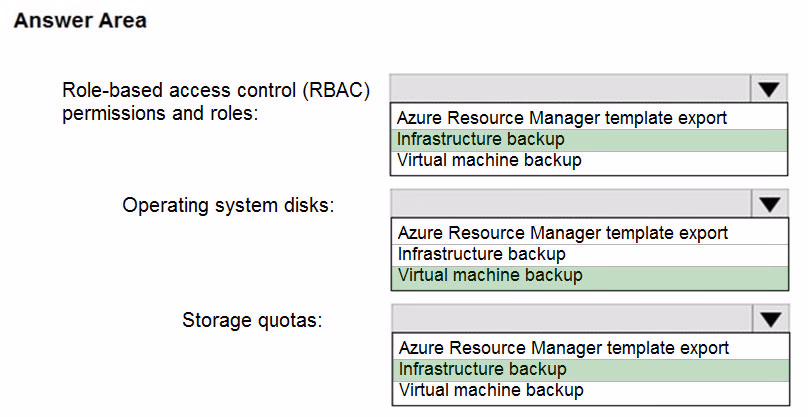
Task: Open the Operating system disks dropdown arrow
Action: 770,205
